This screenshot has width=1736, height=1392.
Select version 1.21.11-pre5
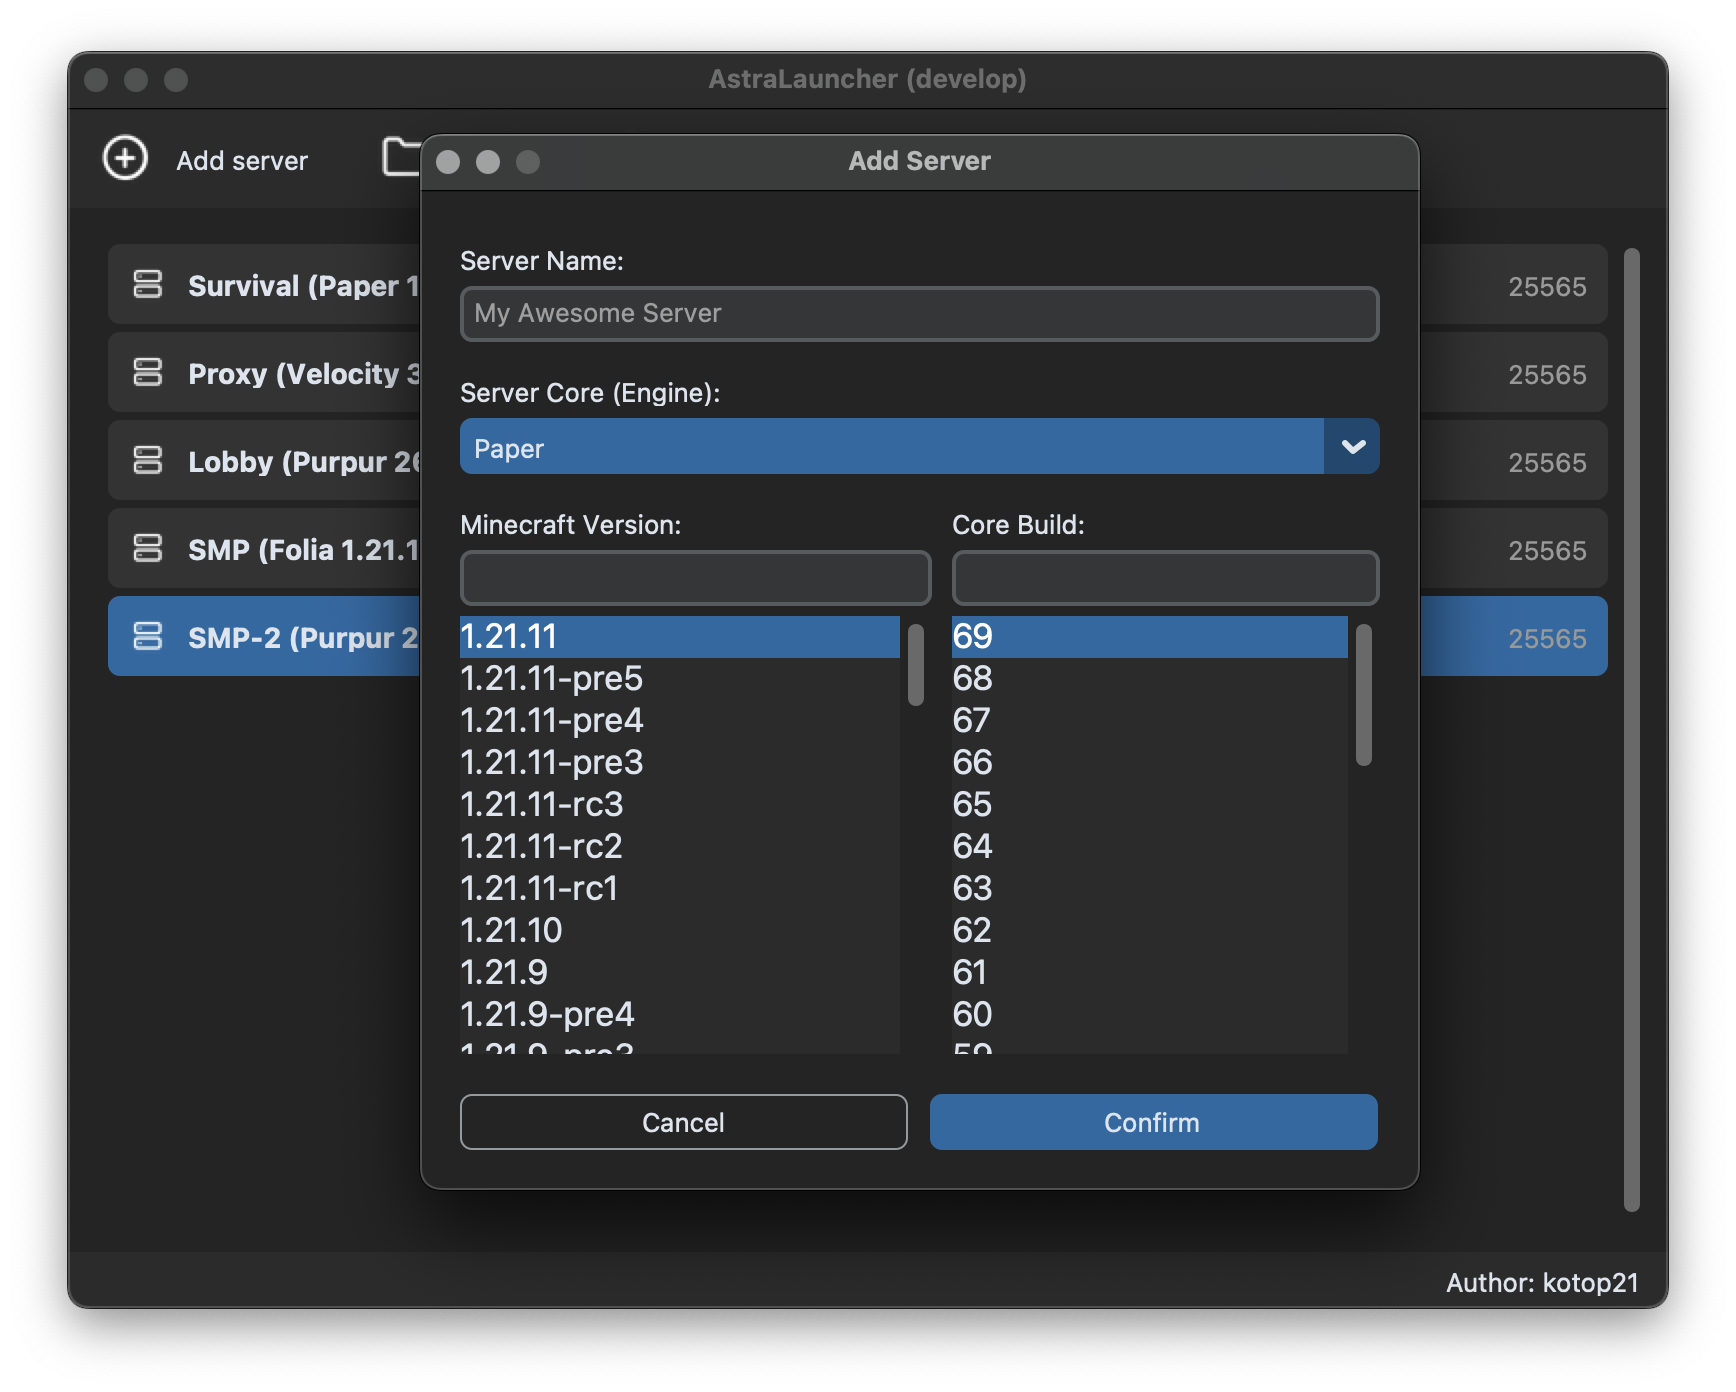click(679, 678)
